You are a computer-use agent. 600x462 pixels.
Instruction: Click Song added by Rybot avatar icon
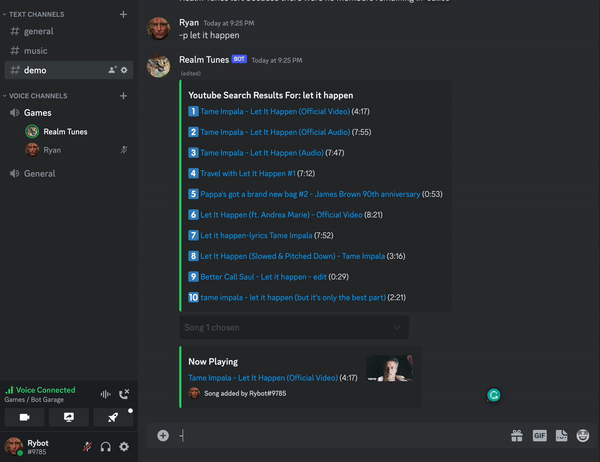pyautogui.click(x=194, y=393)
